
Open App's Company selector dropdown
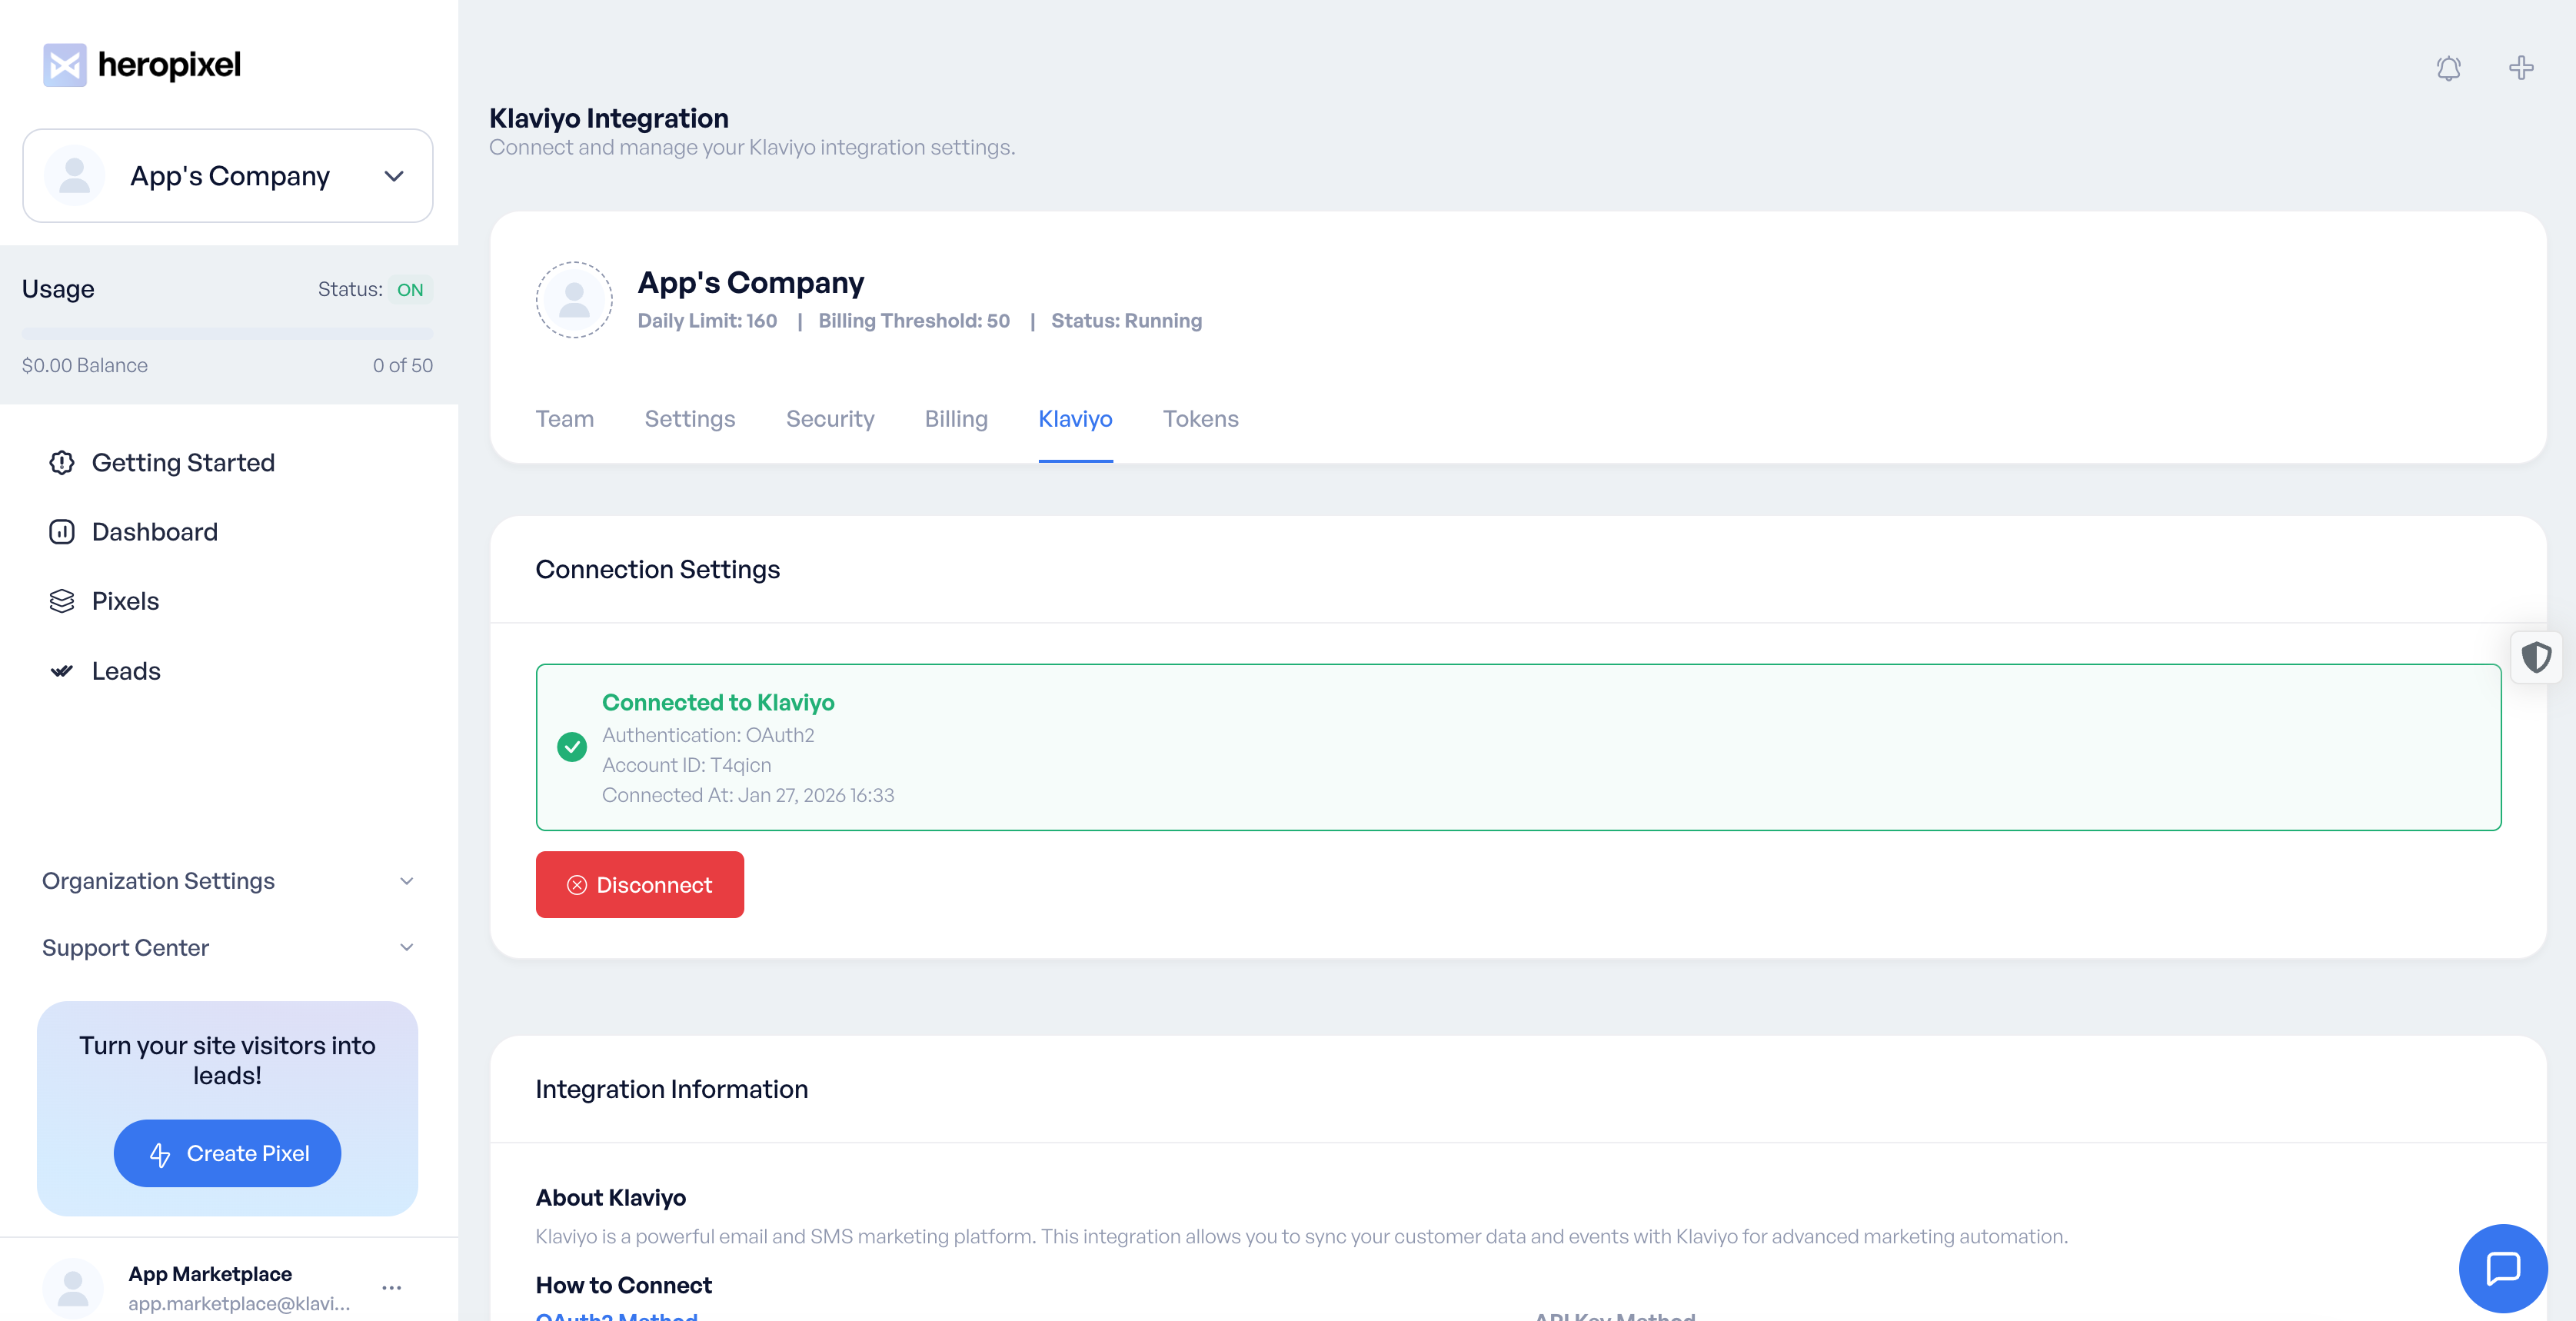tap(228, 176)
